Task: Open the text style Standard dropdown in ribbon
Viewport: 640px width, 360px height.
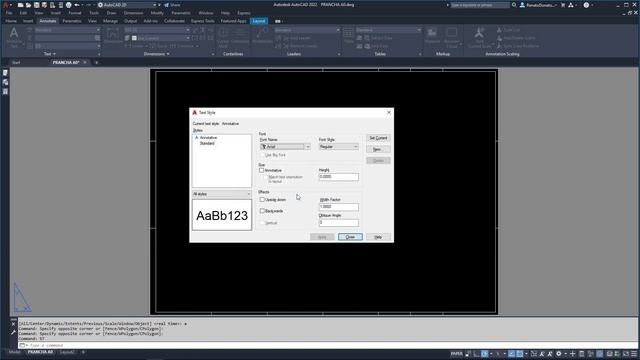Action: tap(67, 30)
